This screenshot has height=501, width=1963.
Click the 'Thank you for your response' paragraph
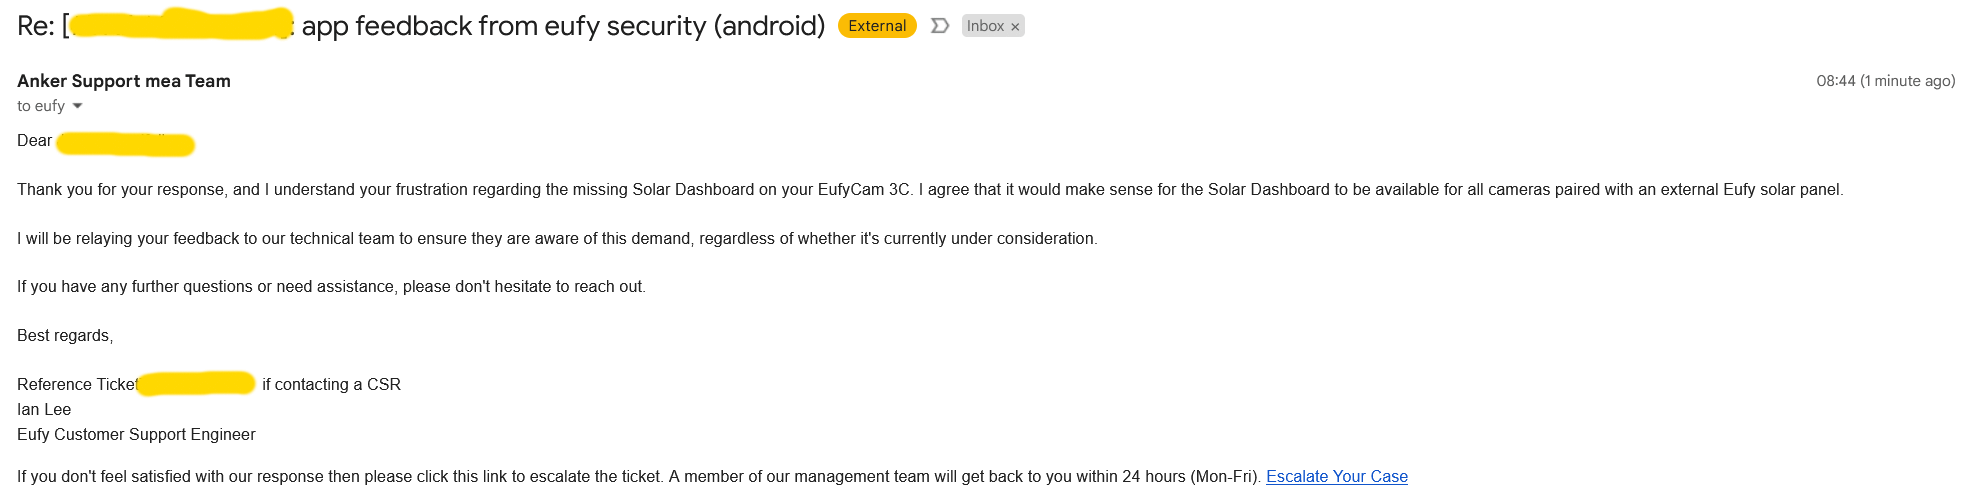point(929,189)
